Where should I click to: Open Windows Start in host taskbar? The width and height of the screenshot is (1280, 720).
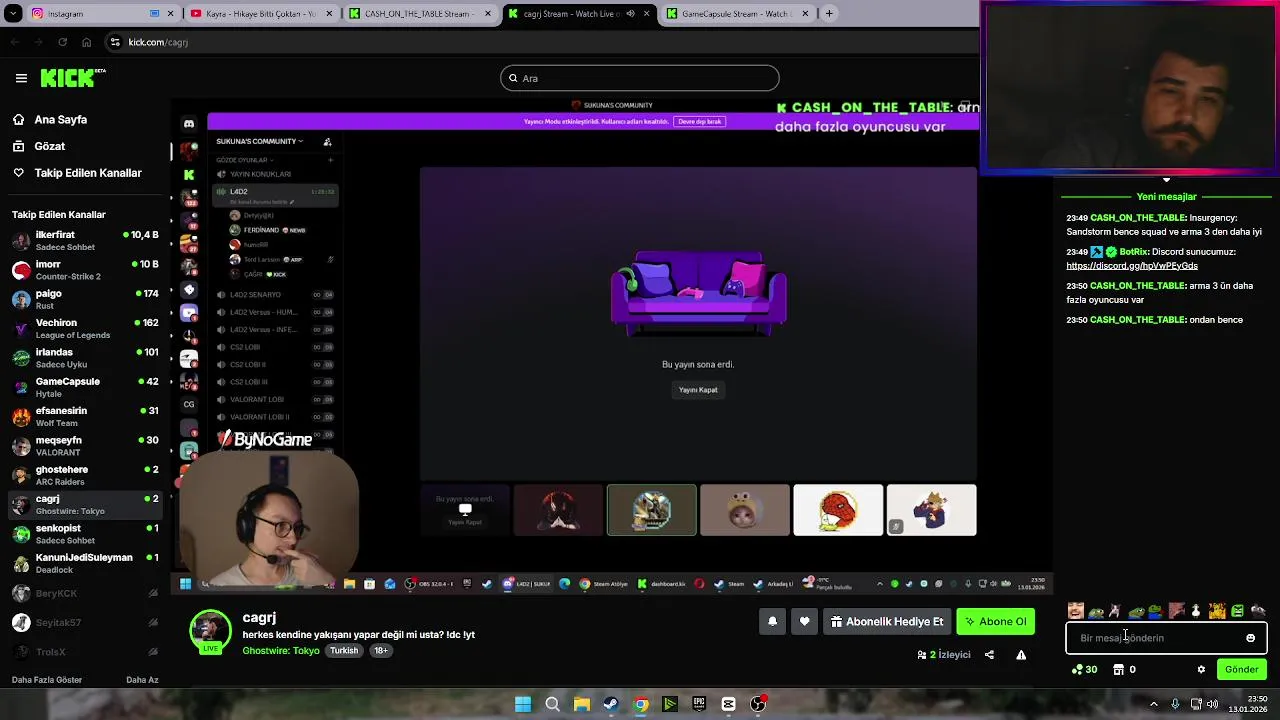coord(523,704)
